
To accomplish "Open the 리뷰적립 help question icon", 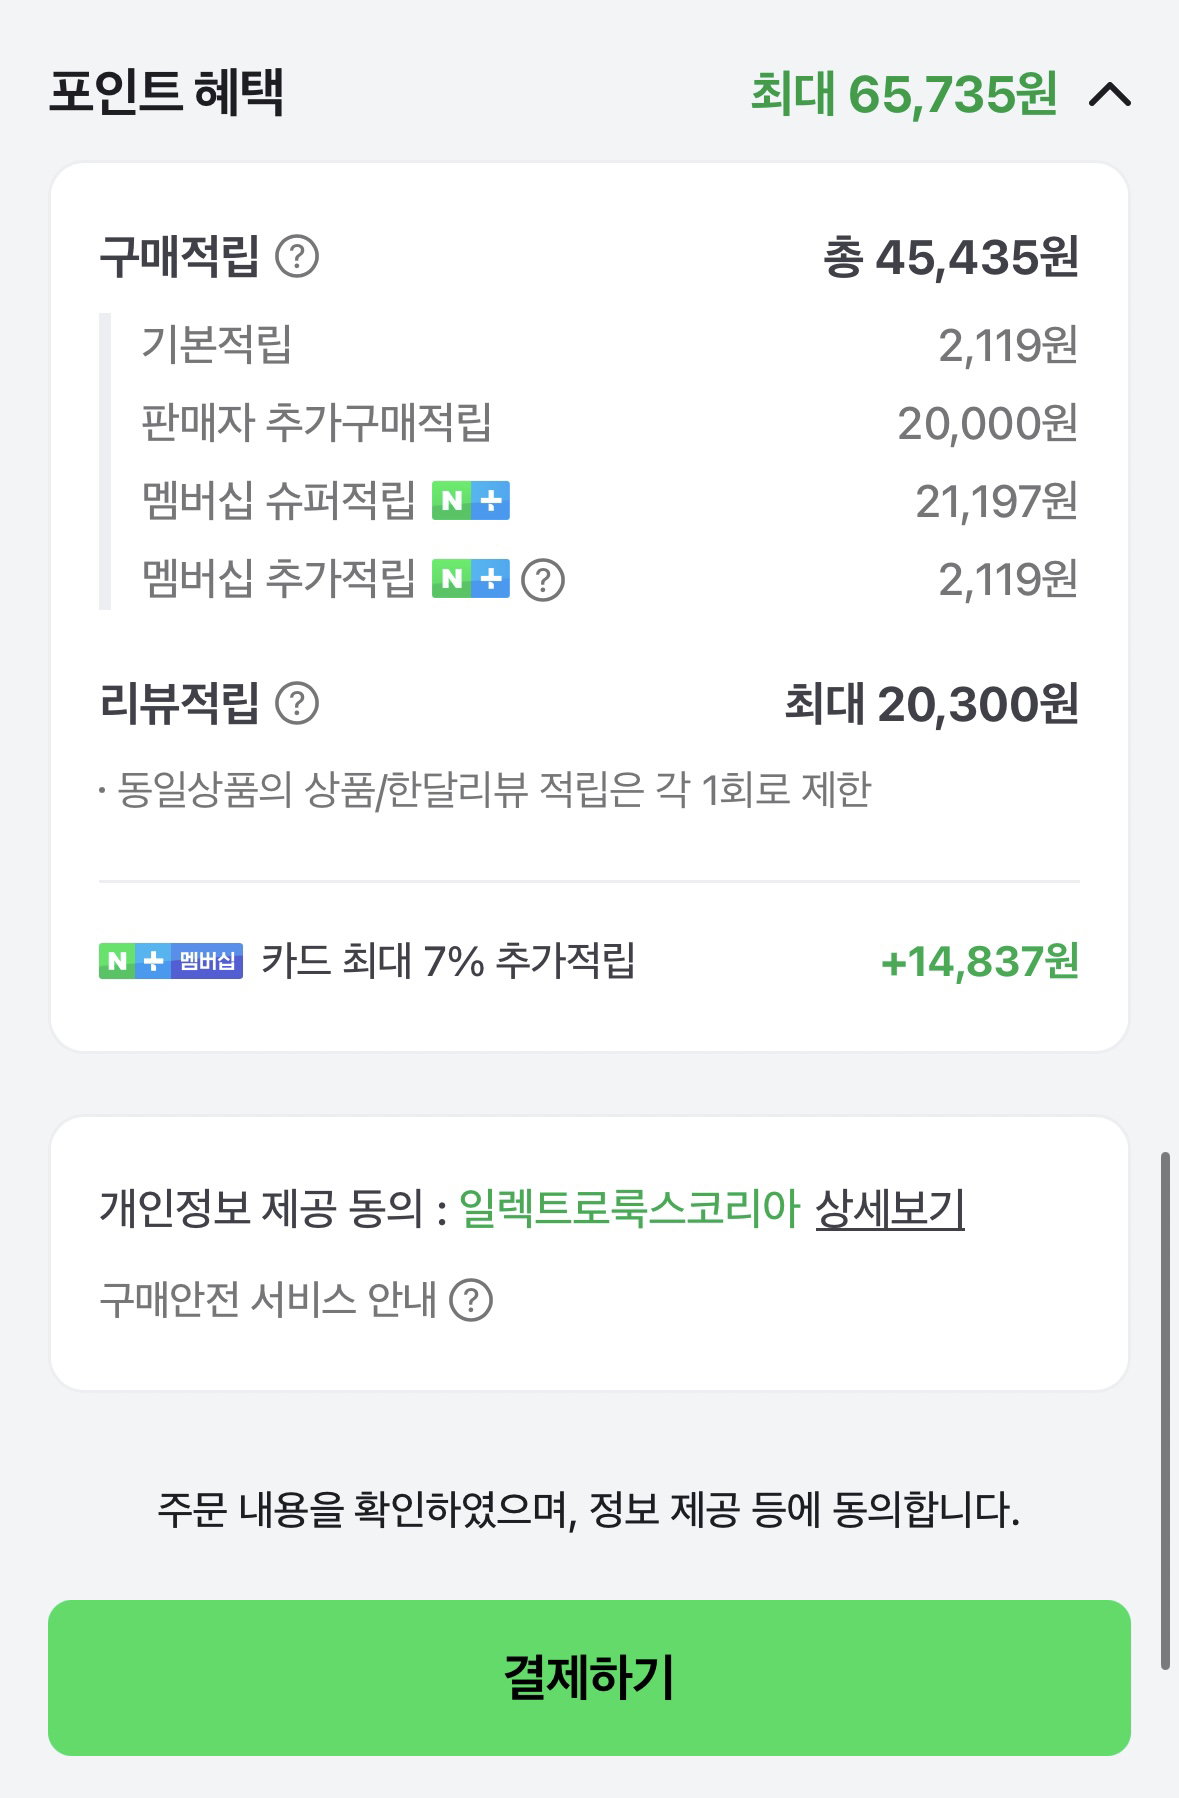I will pyautogui.click(x=297, y=703).
